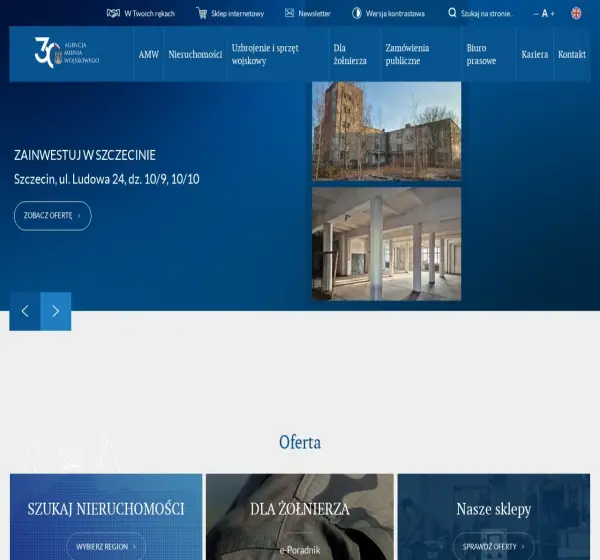Open the Kontakt menu item
The image size is (600, 560).
click(572, 54)
